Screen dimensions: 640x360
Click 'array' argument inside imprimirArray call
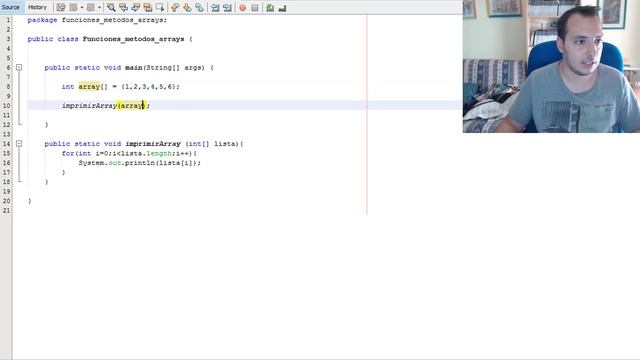pos(131,106)
